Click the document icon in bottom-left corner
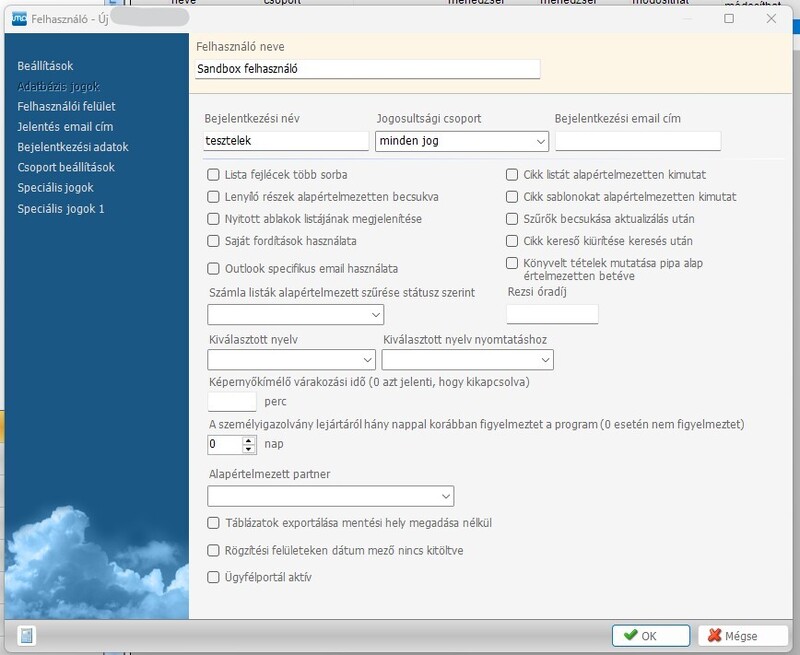The image size is (800, 655). pyautogui.click(x=27, y=635)
